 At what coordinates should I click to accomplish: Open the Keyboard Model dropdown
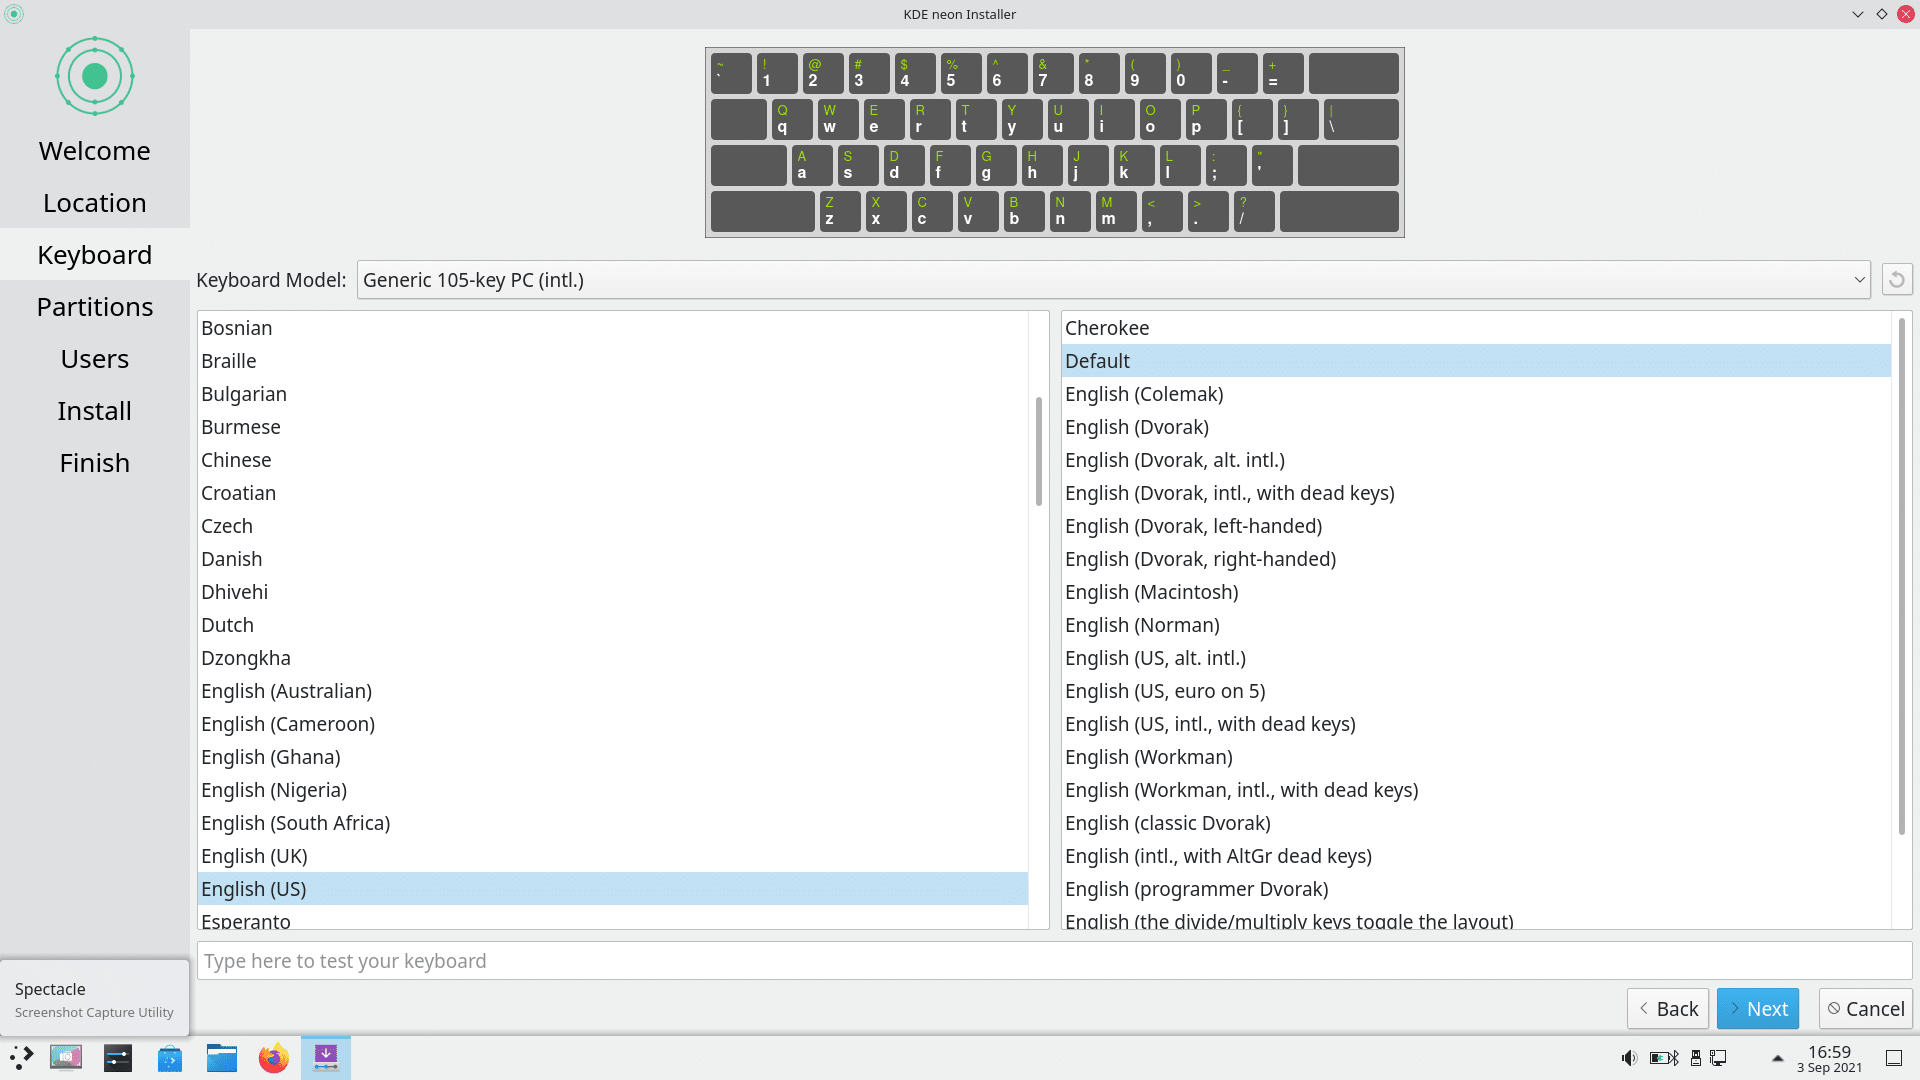tap(1113, 280)
